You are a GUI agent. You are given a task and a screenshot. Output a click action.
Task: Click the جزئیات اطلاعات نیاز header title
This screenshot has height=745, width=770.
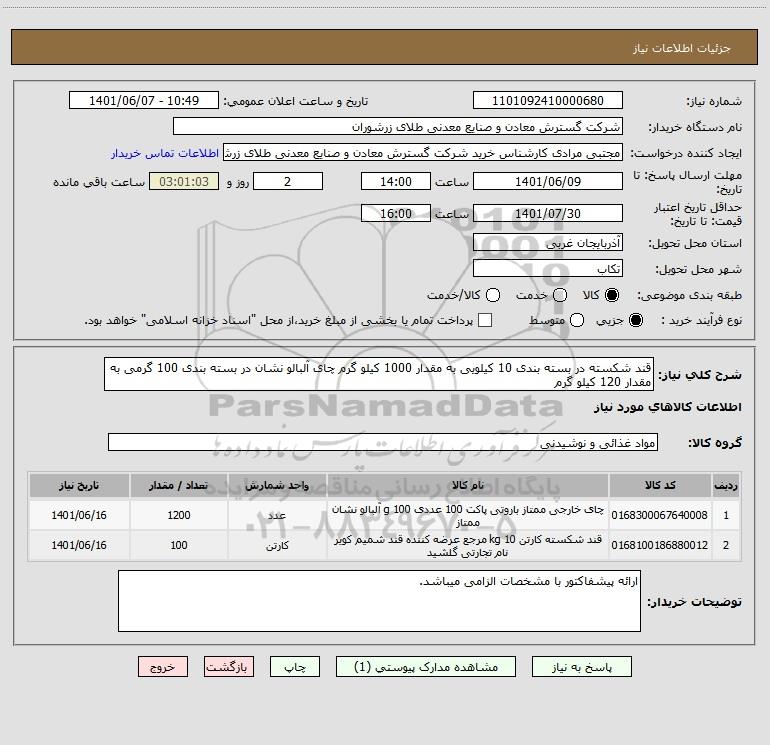click(x=682, y=48)
